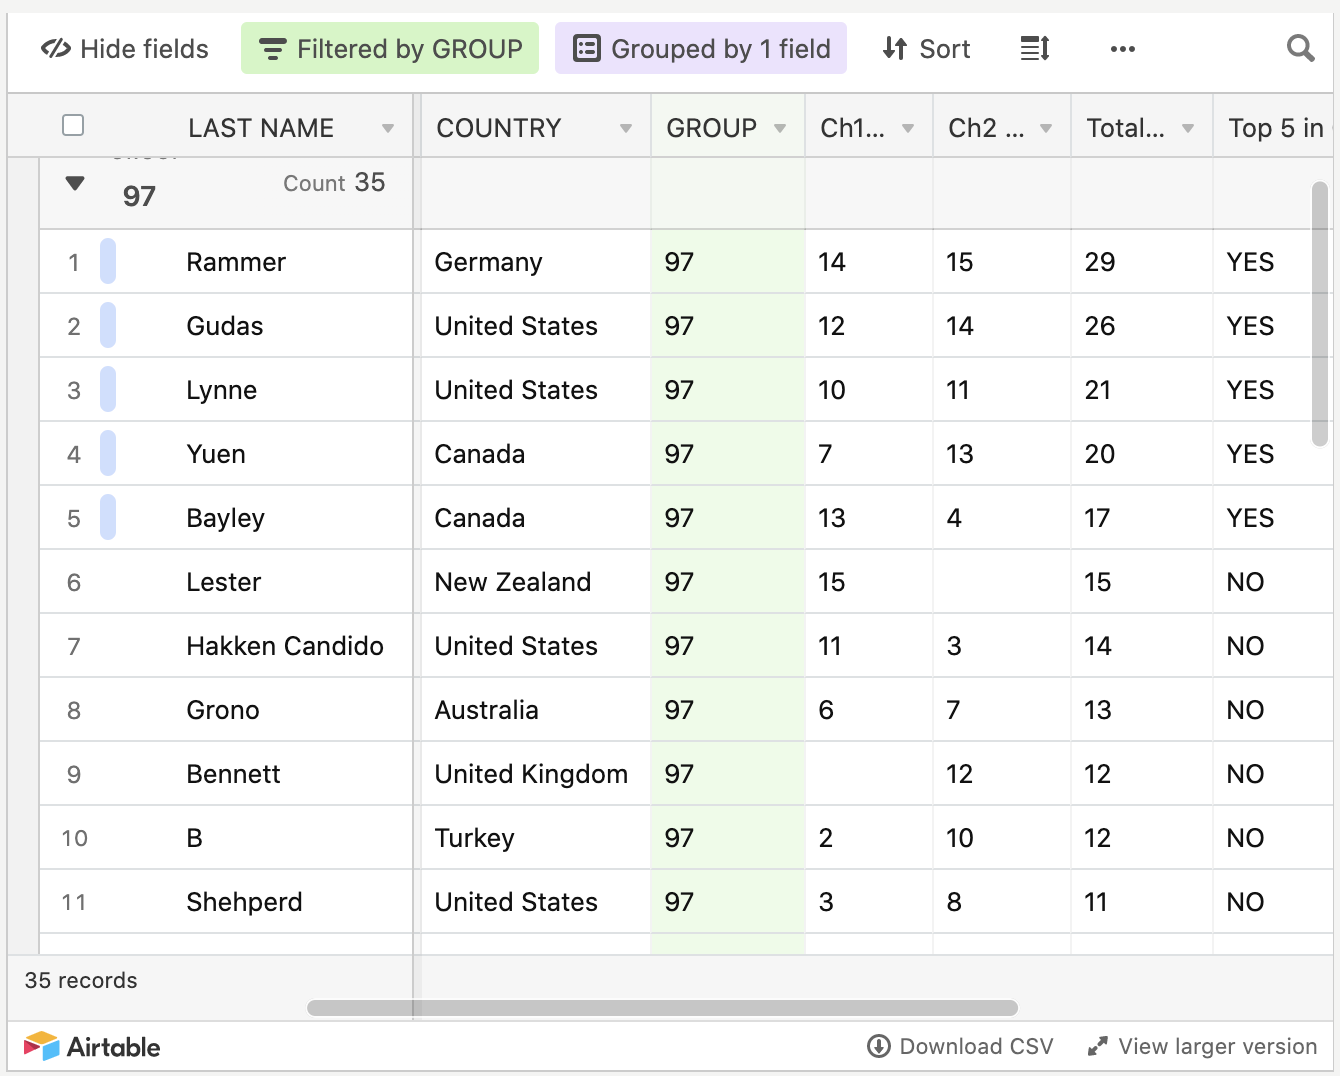Open the LAST NAME column dropdown
Screen dimensions: 1340x1076
[388, 128]
